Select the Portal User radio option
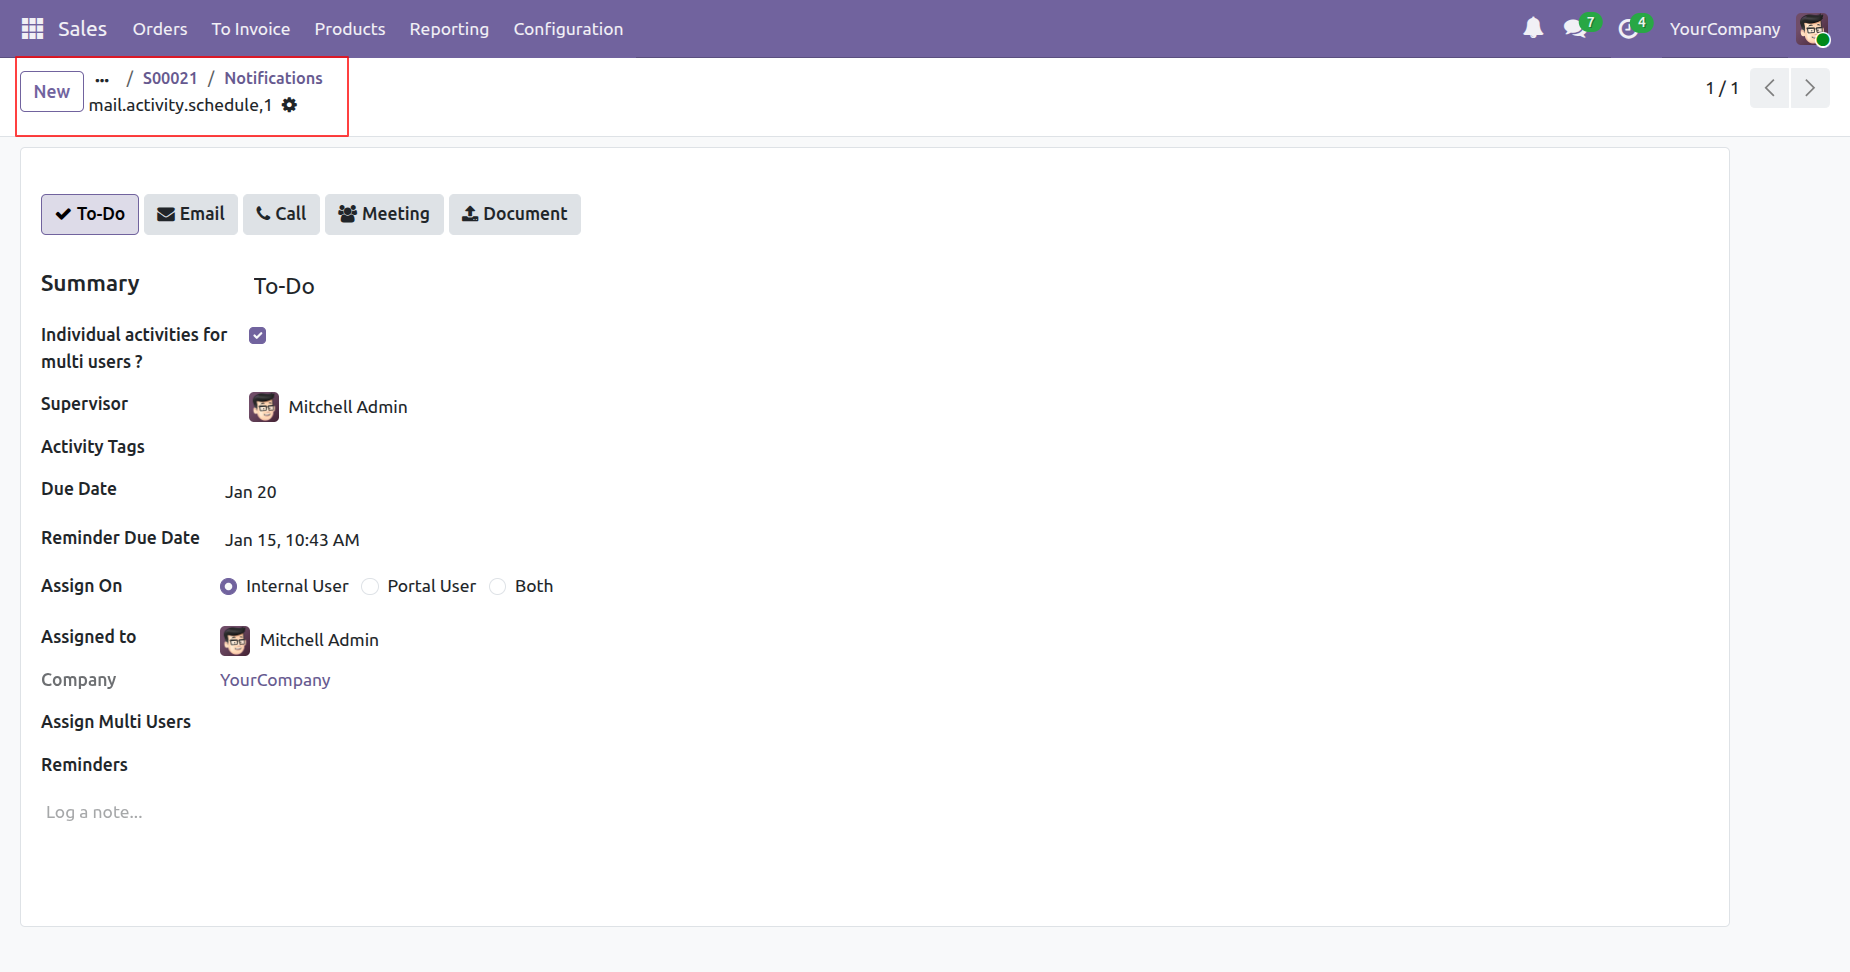This screenshot has width=1850, height=972. click(x=370, y=587)
